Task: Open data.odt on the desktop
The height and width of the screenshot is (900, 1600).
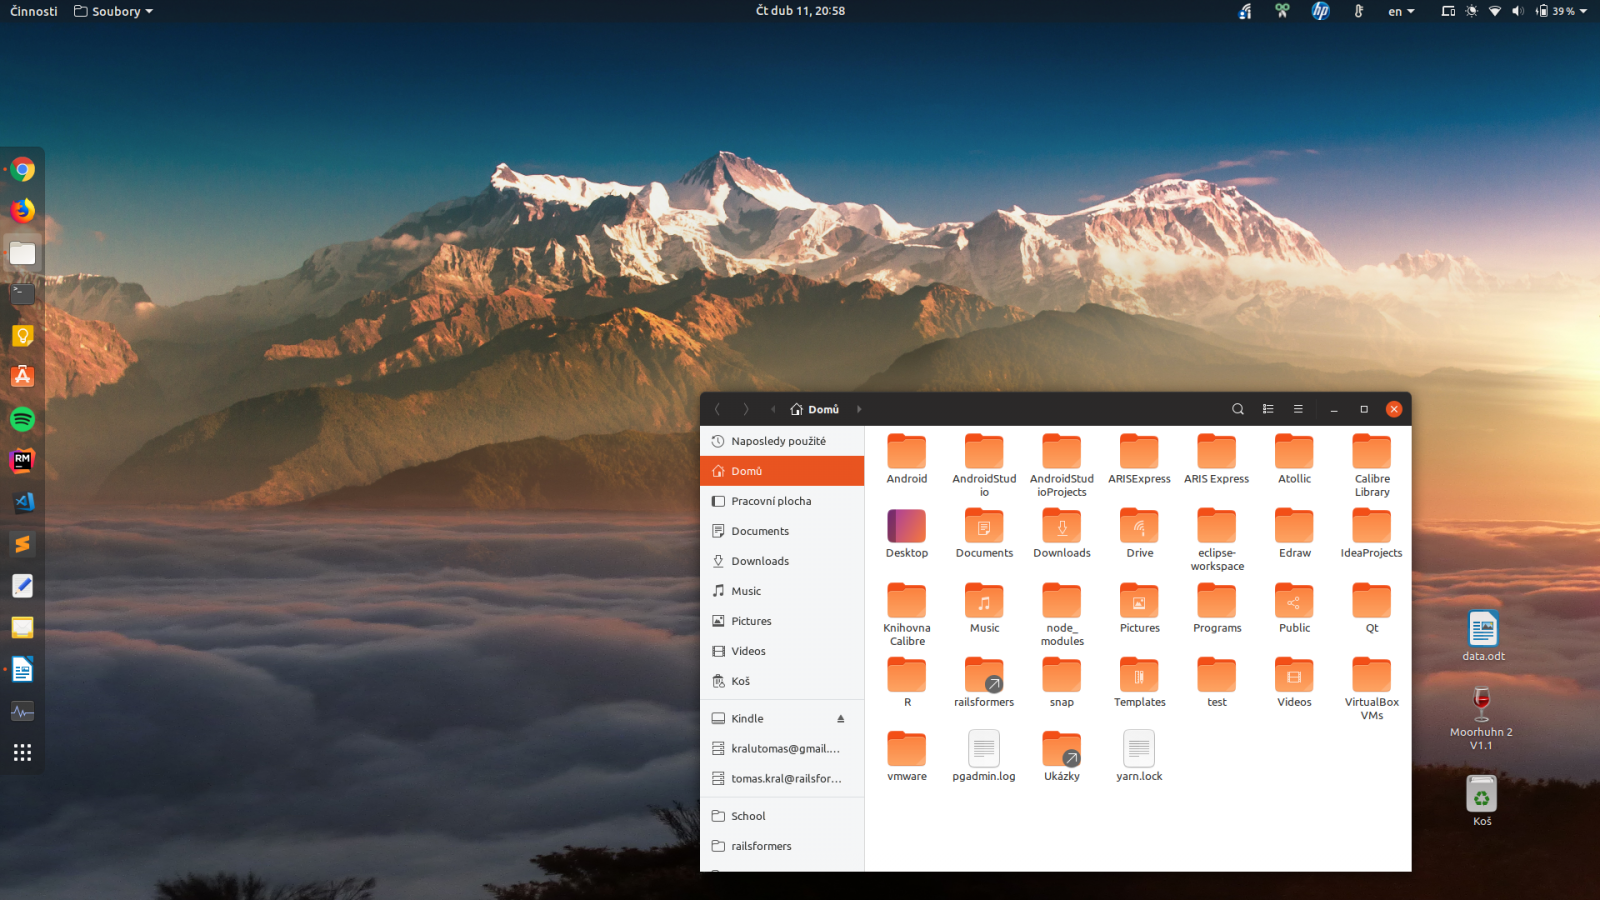Action: (1483, 630)
